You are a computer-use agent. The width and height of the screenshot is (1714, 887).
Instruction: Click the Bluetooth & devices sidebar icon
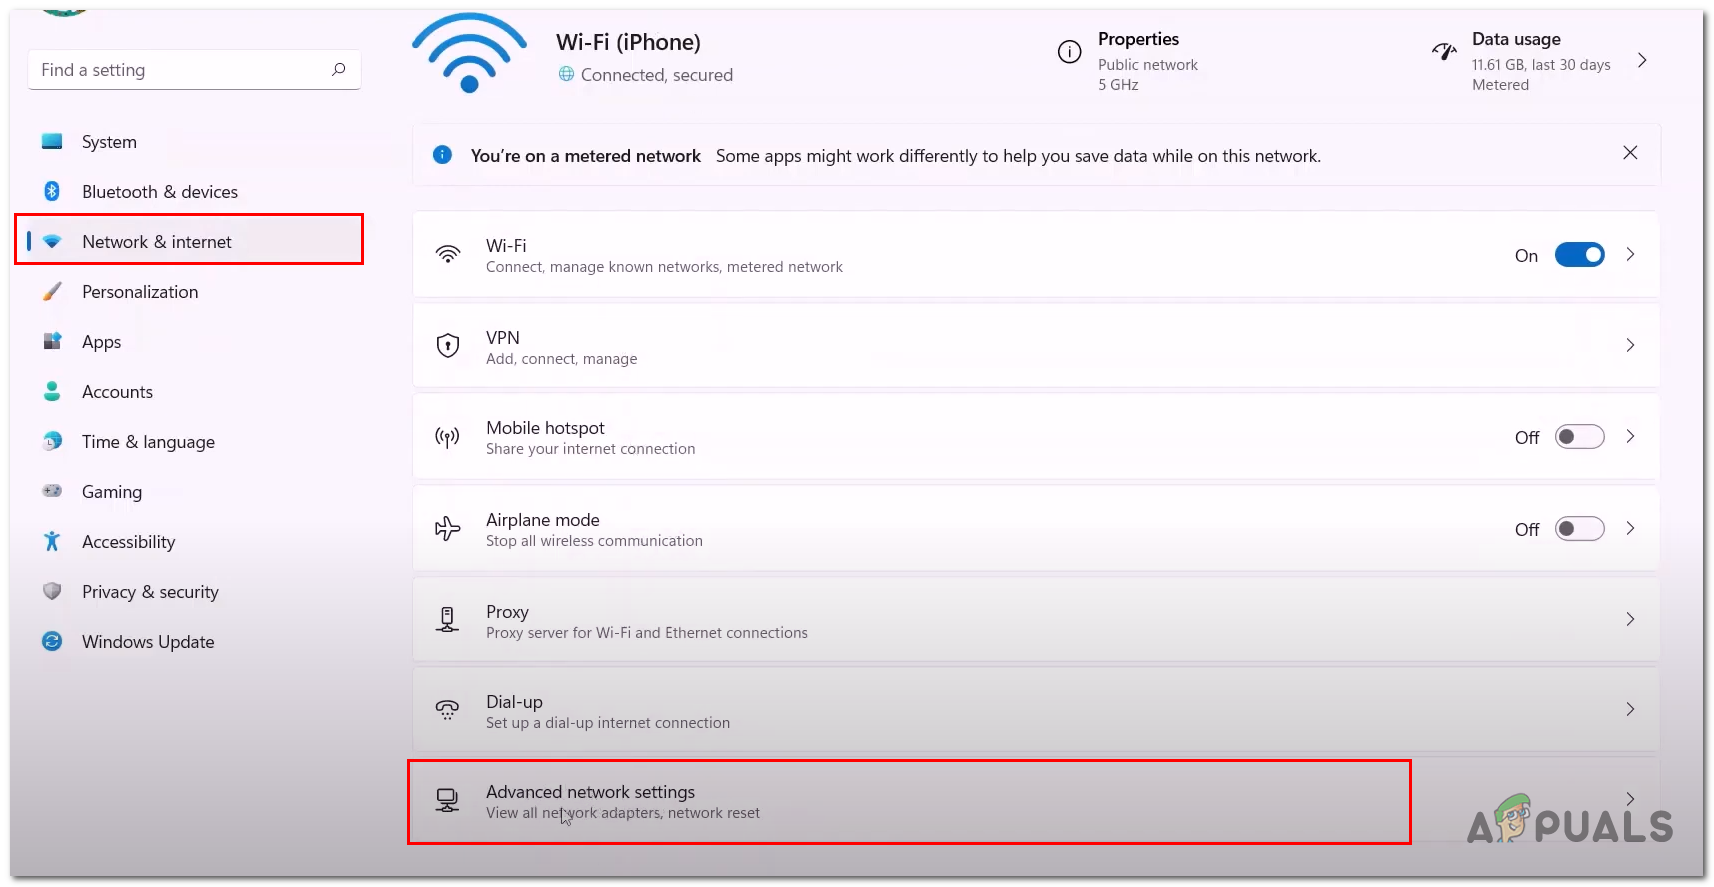click(x=52, y=191)
